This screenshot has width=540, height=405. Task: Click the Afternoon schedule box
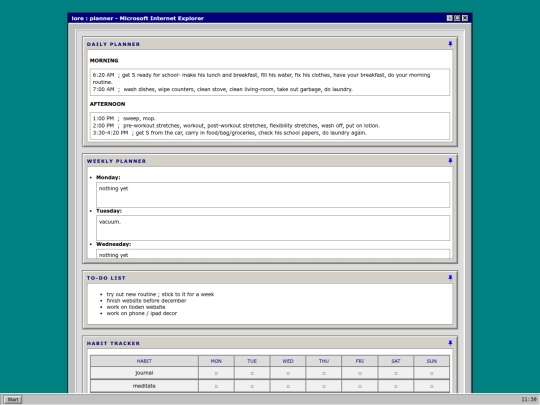[270, 126]
